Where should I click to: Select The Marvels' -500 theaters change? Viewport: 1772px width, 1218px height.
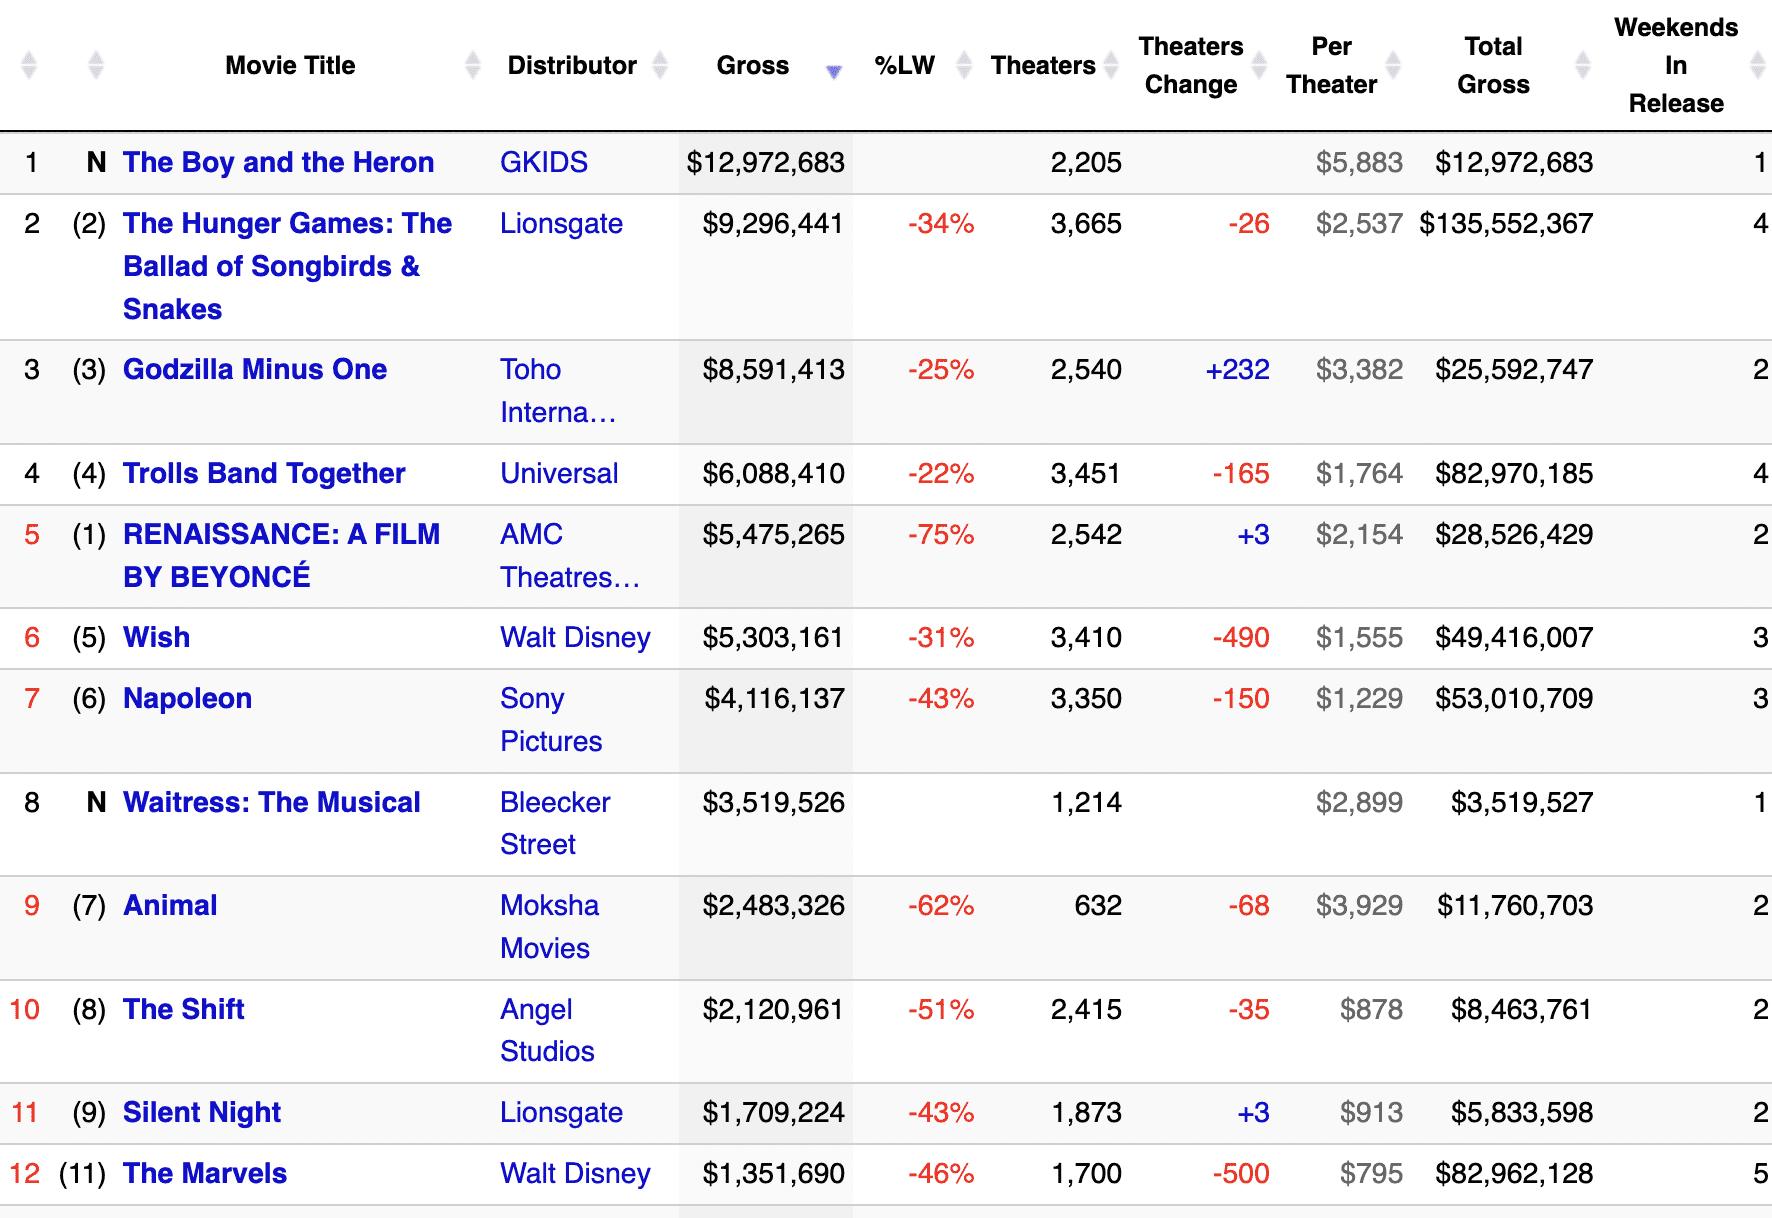point(1241,1173)
